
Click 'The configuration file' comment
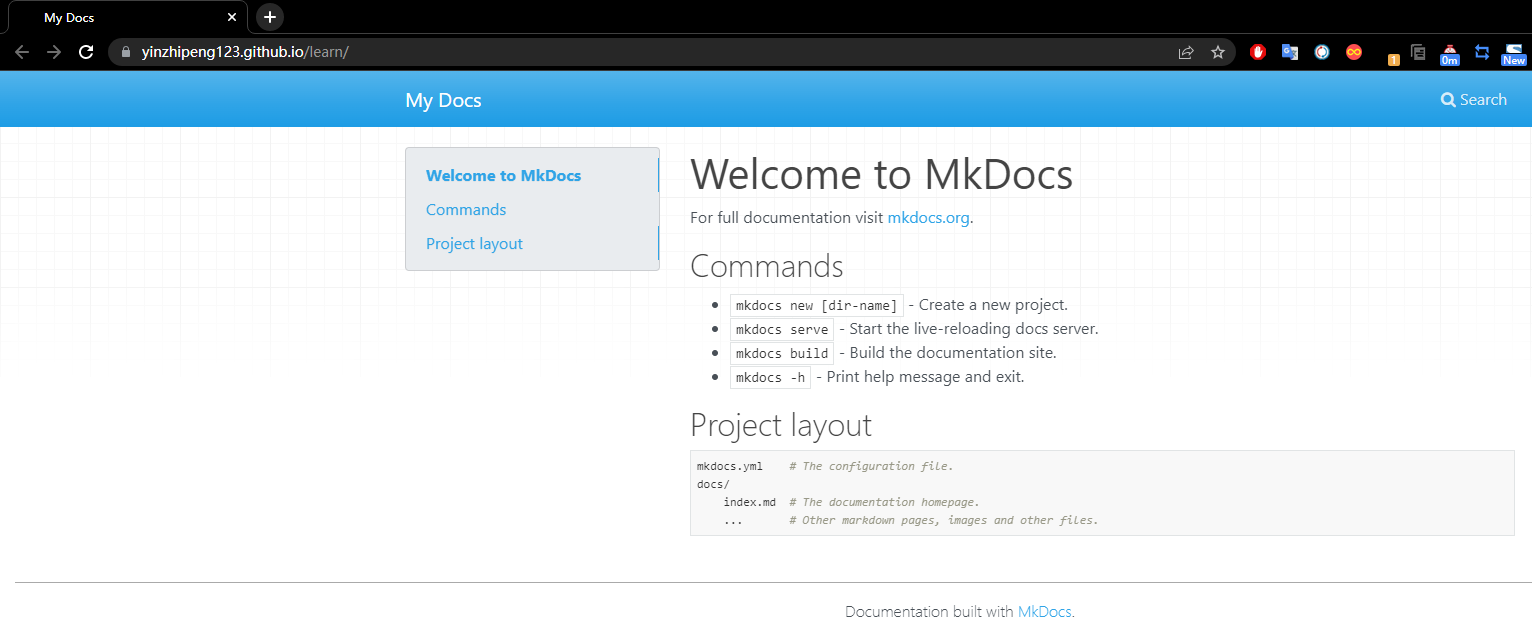click(871, 466)
